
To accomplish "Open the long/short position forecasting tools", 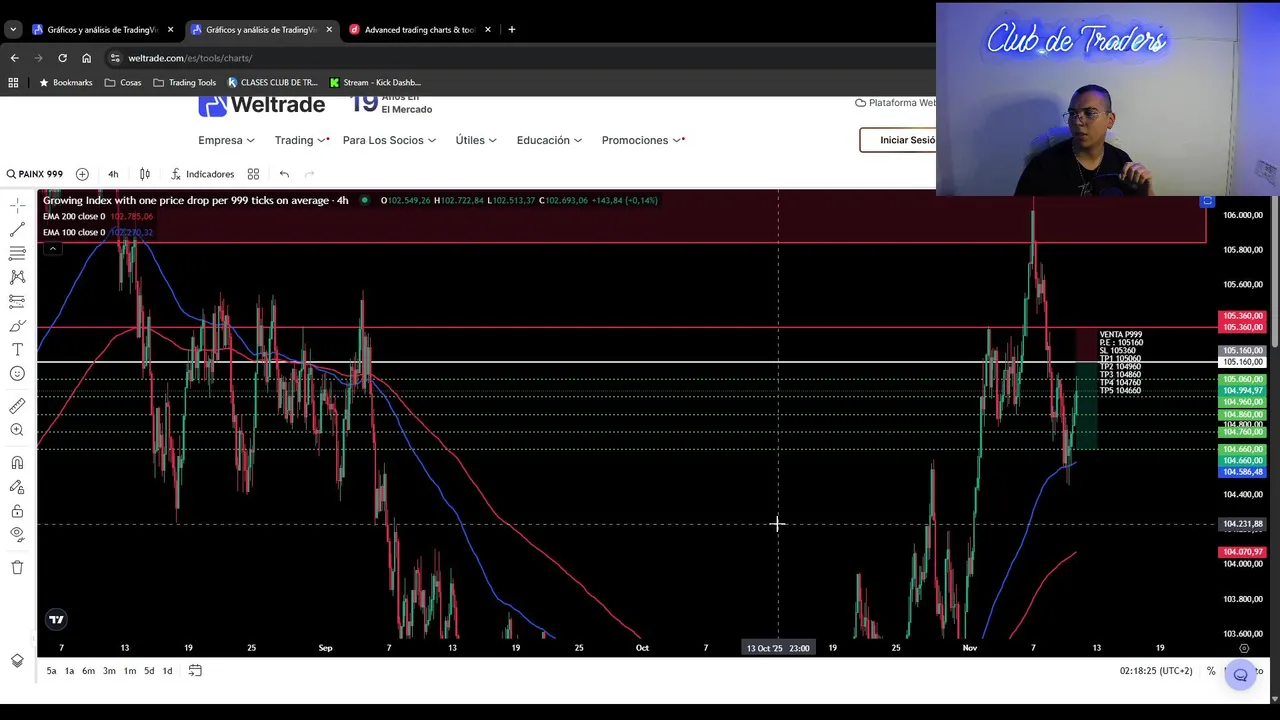I will (x=17, y=301).
